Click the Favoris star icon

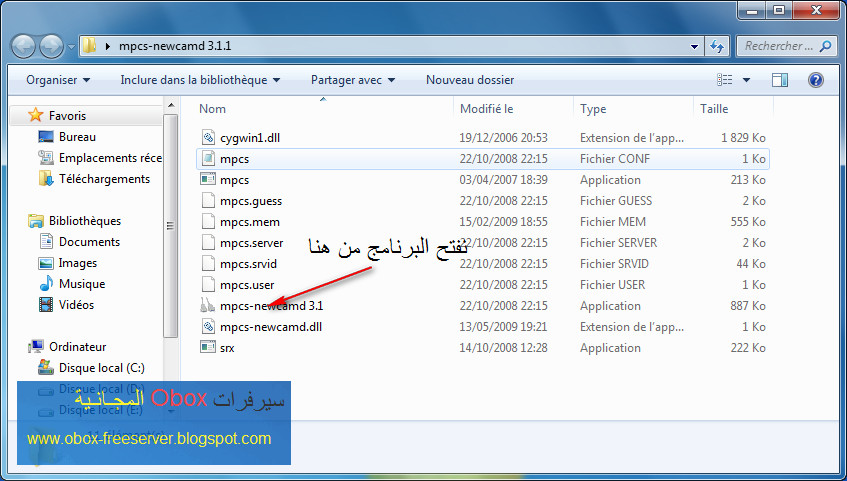click(x=36, y=115)
